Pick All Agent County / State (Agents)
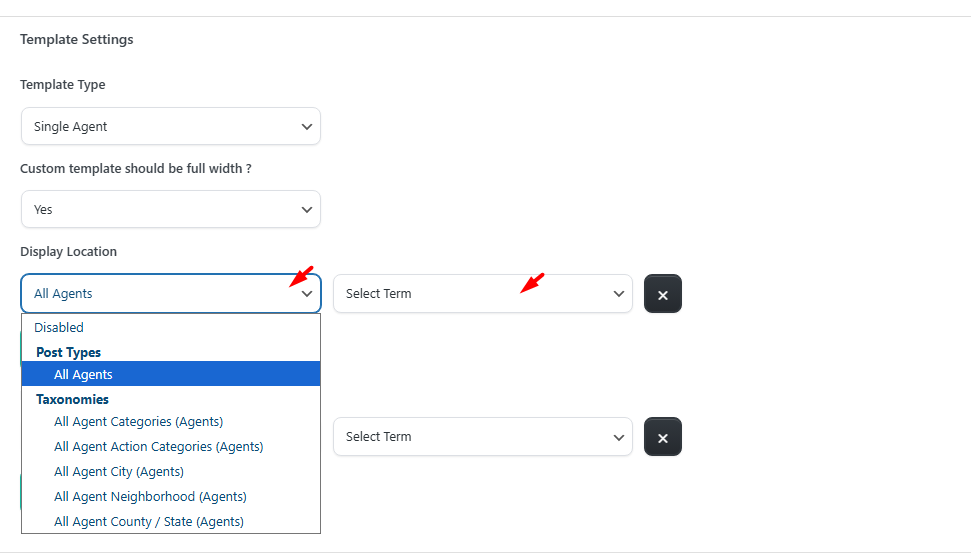 pyautogui.click(x=149, y=522)
